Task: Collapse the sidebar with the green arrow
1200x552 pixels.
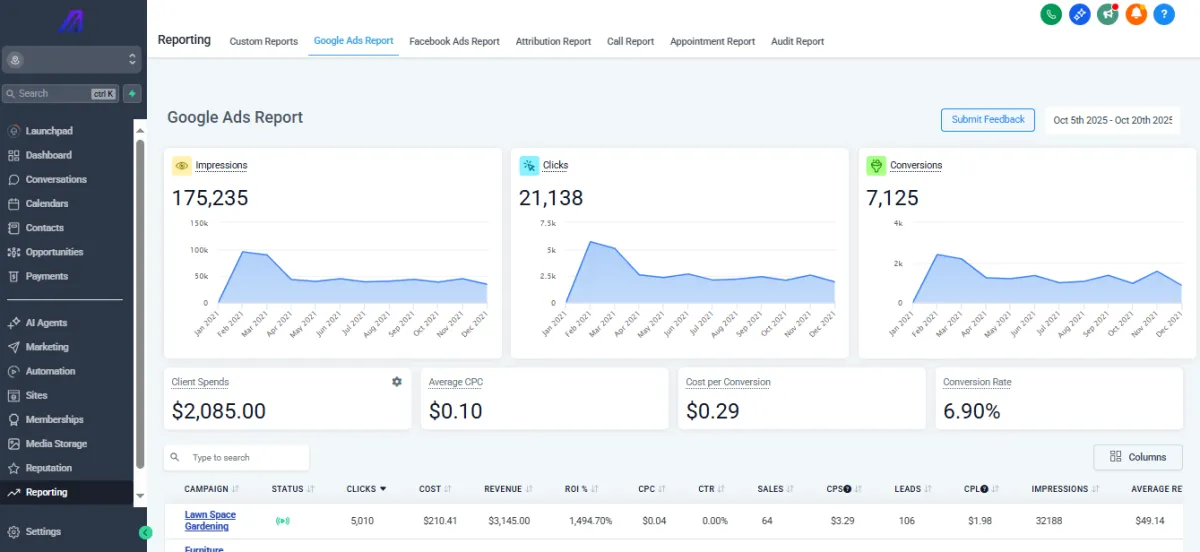Action: coord(145,533)
